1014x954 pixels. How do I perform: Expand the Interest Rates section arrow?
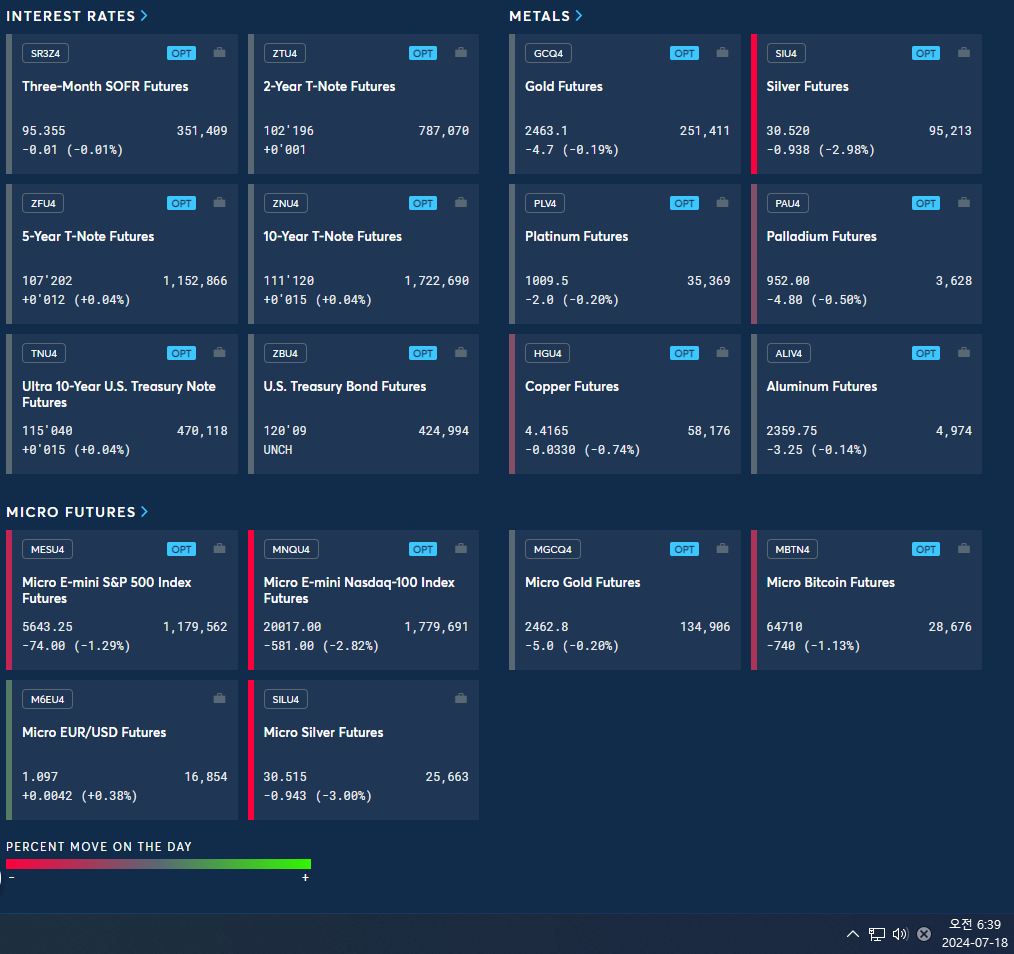pyautogui.click(x=144, y=16)
